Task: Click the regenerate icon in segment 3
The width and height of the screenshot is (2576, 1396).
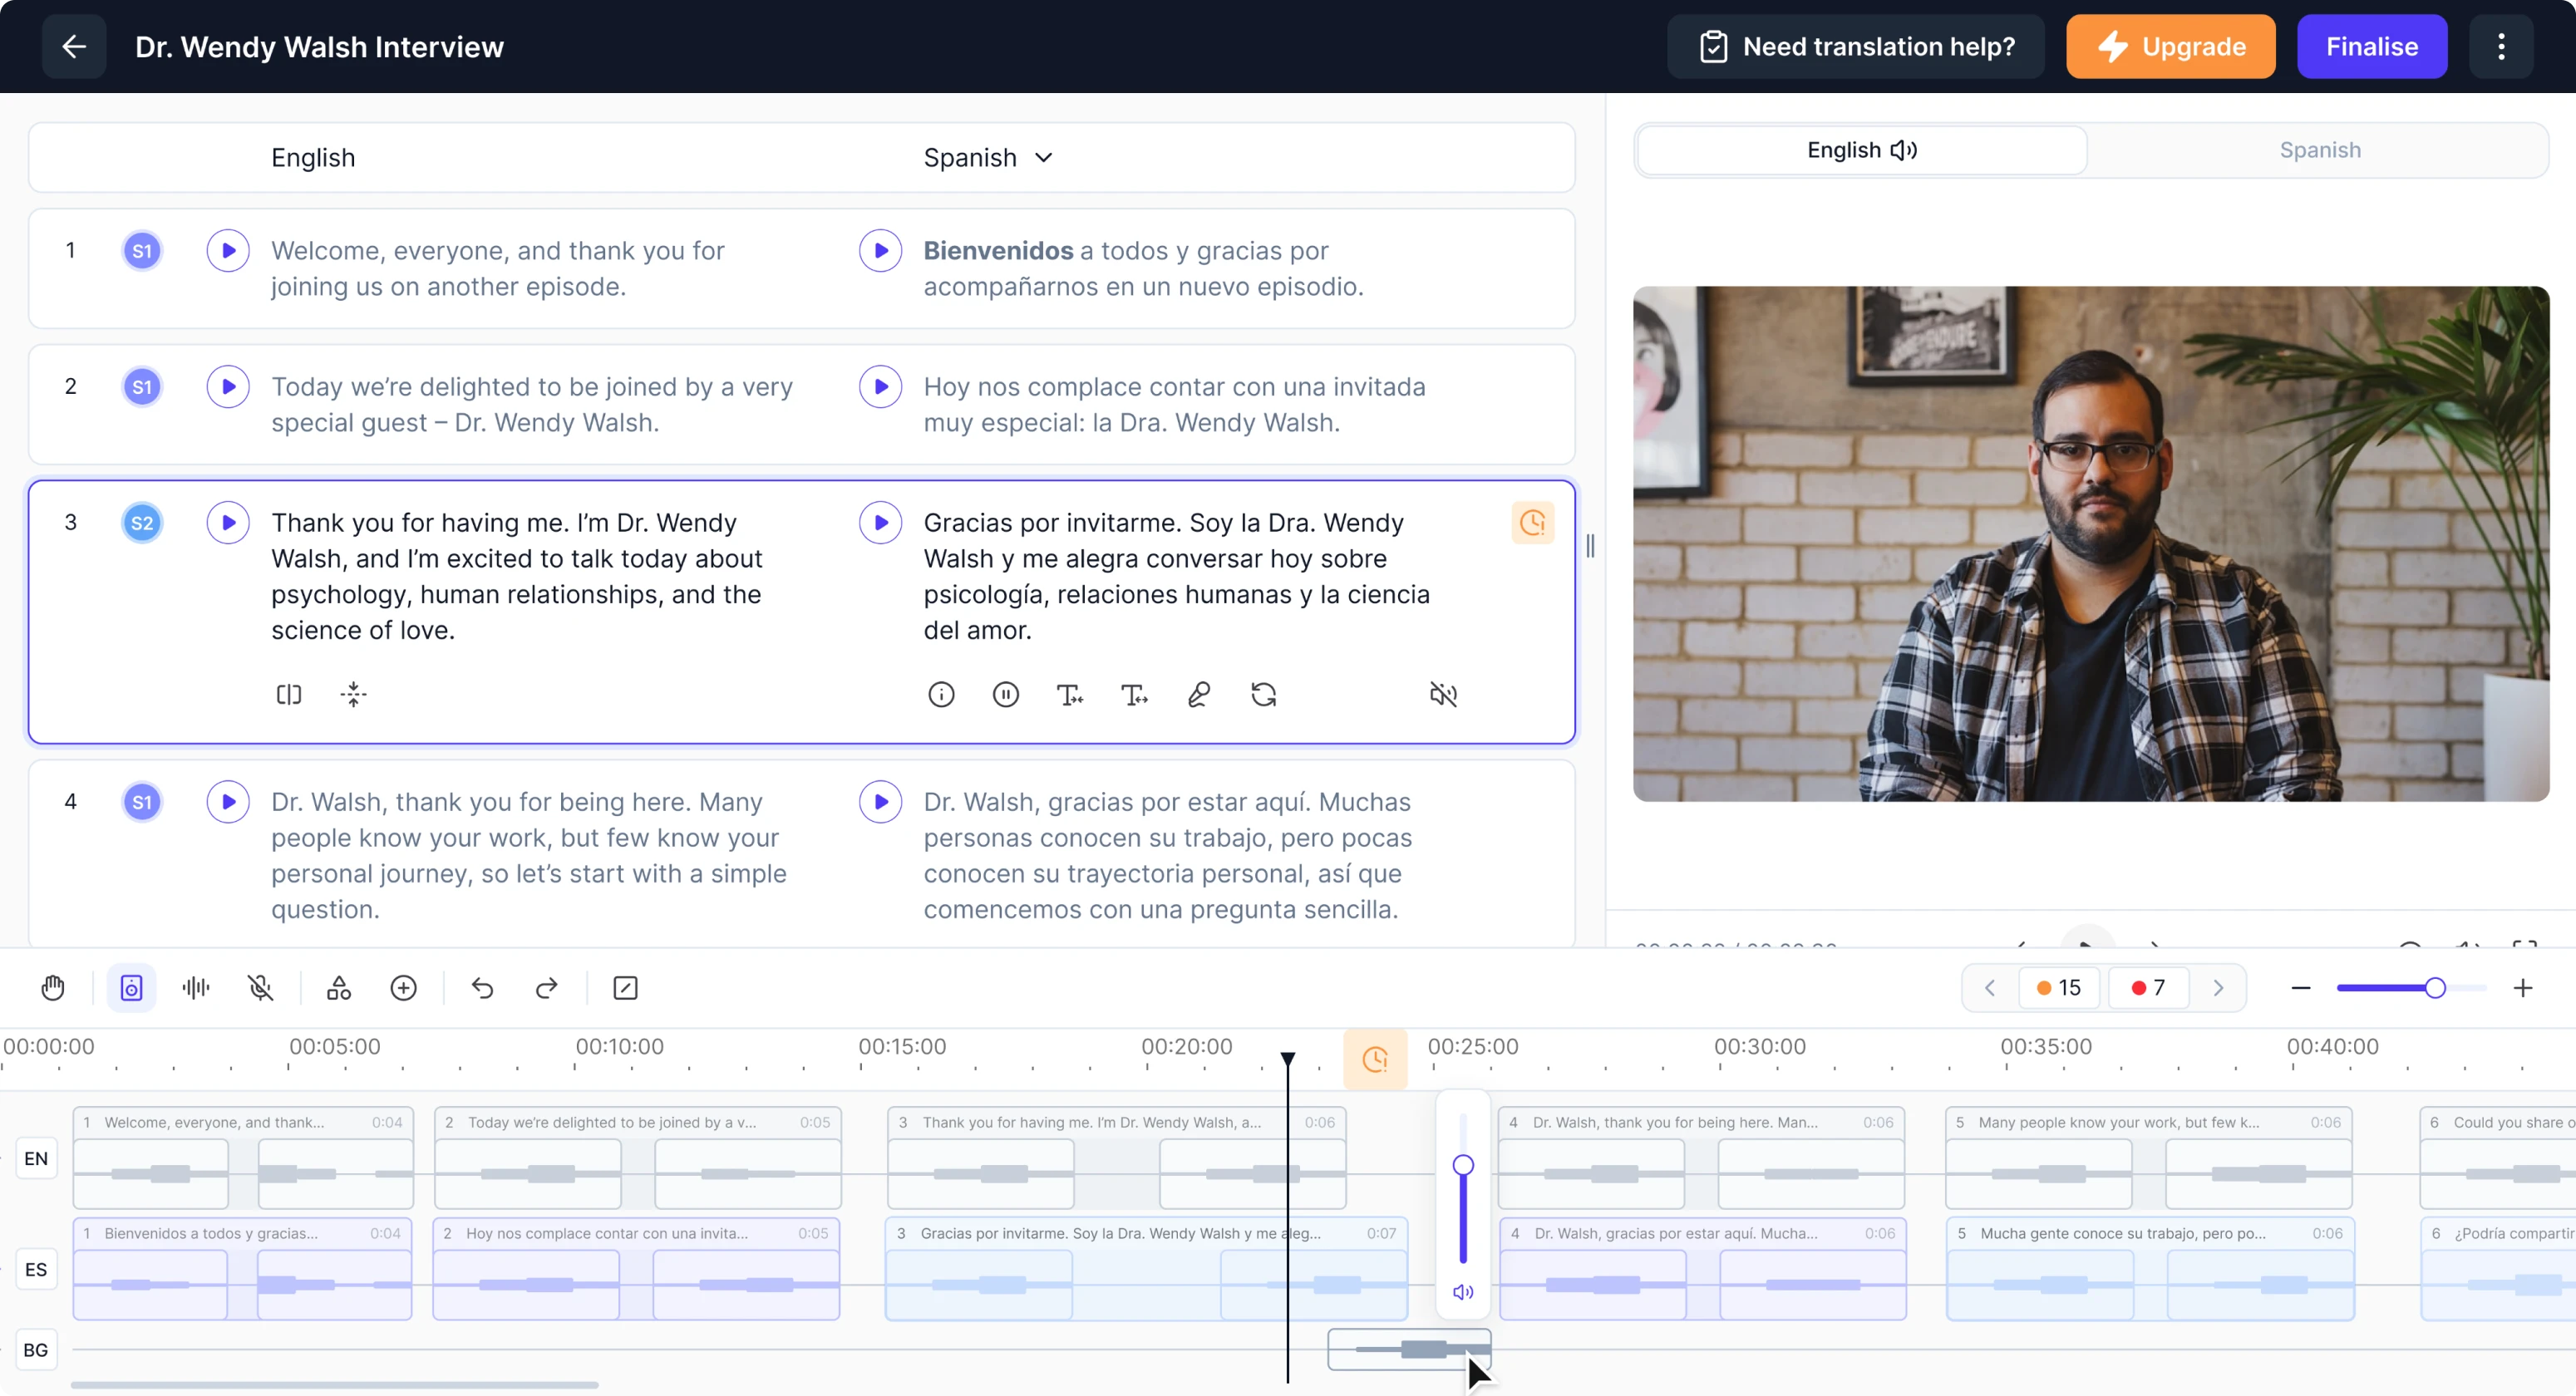Action: [1263, 694]
